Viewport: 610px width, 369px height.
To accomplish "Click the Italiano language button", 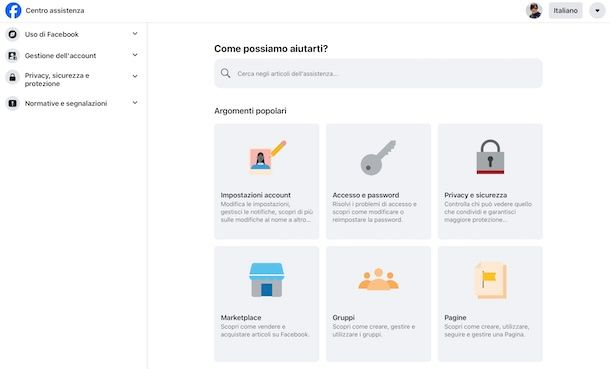I will [x=566, y=10].
